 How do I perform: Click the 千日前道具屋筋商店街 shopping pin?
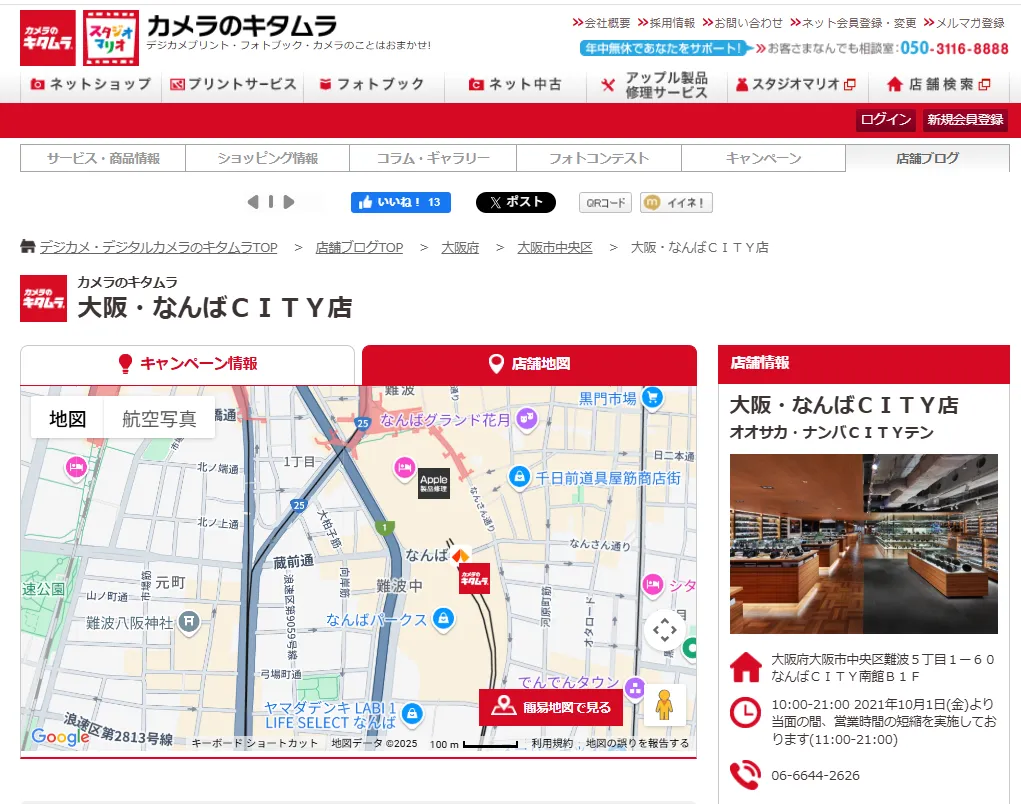coord(519,477)
